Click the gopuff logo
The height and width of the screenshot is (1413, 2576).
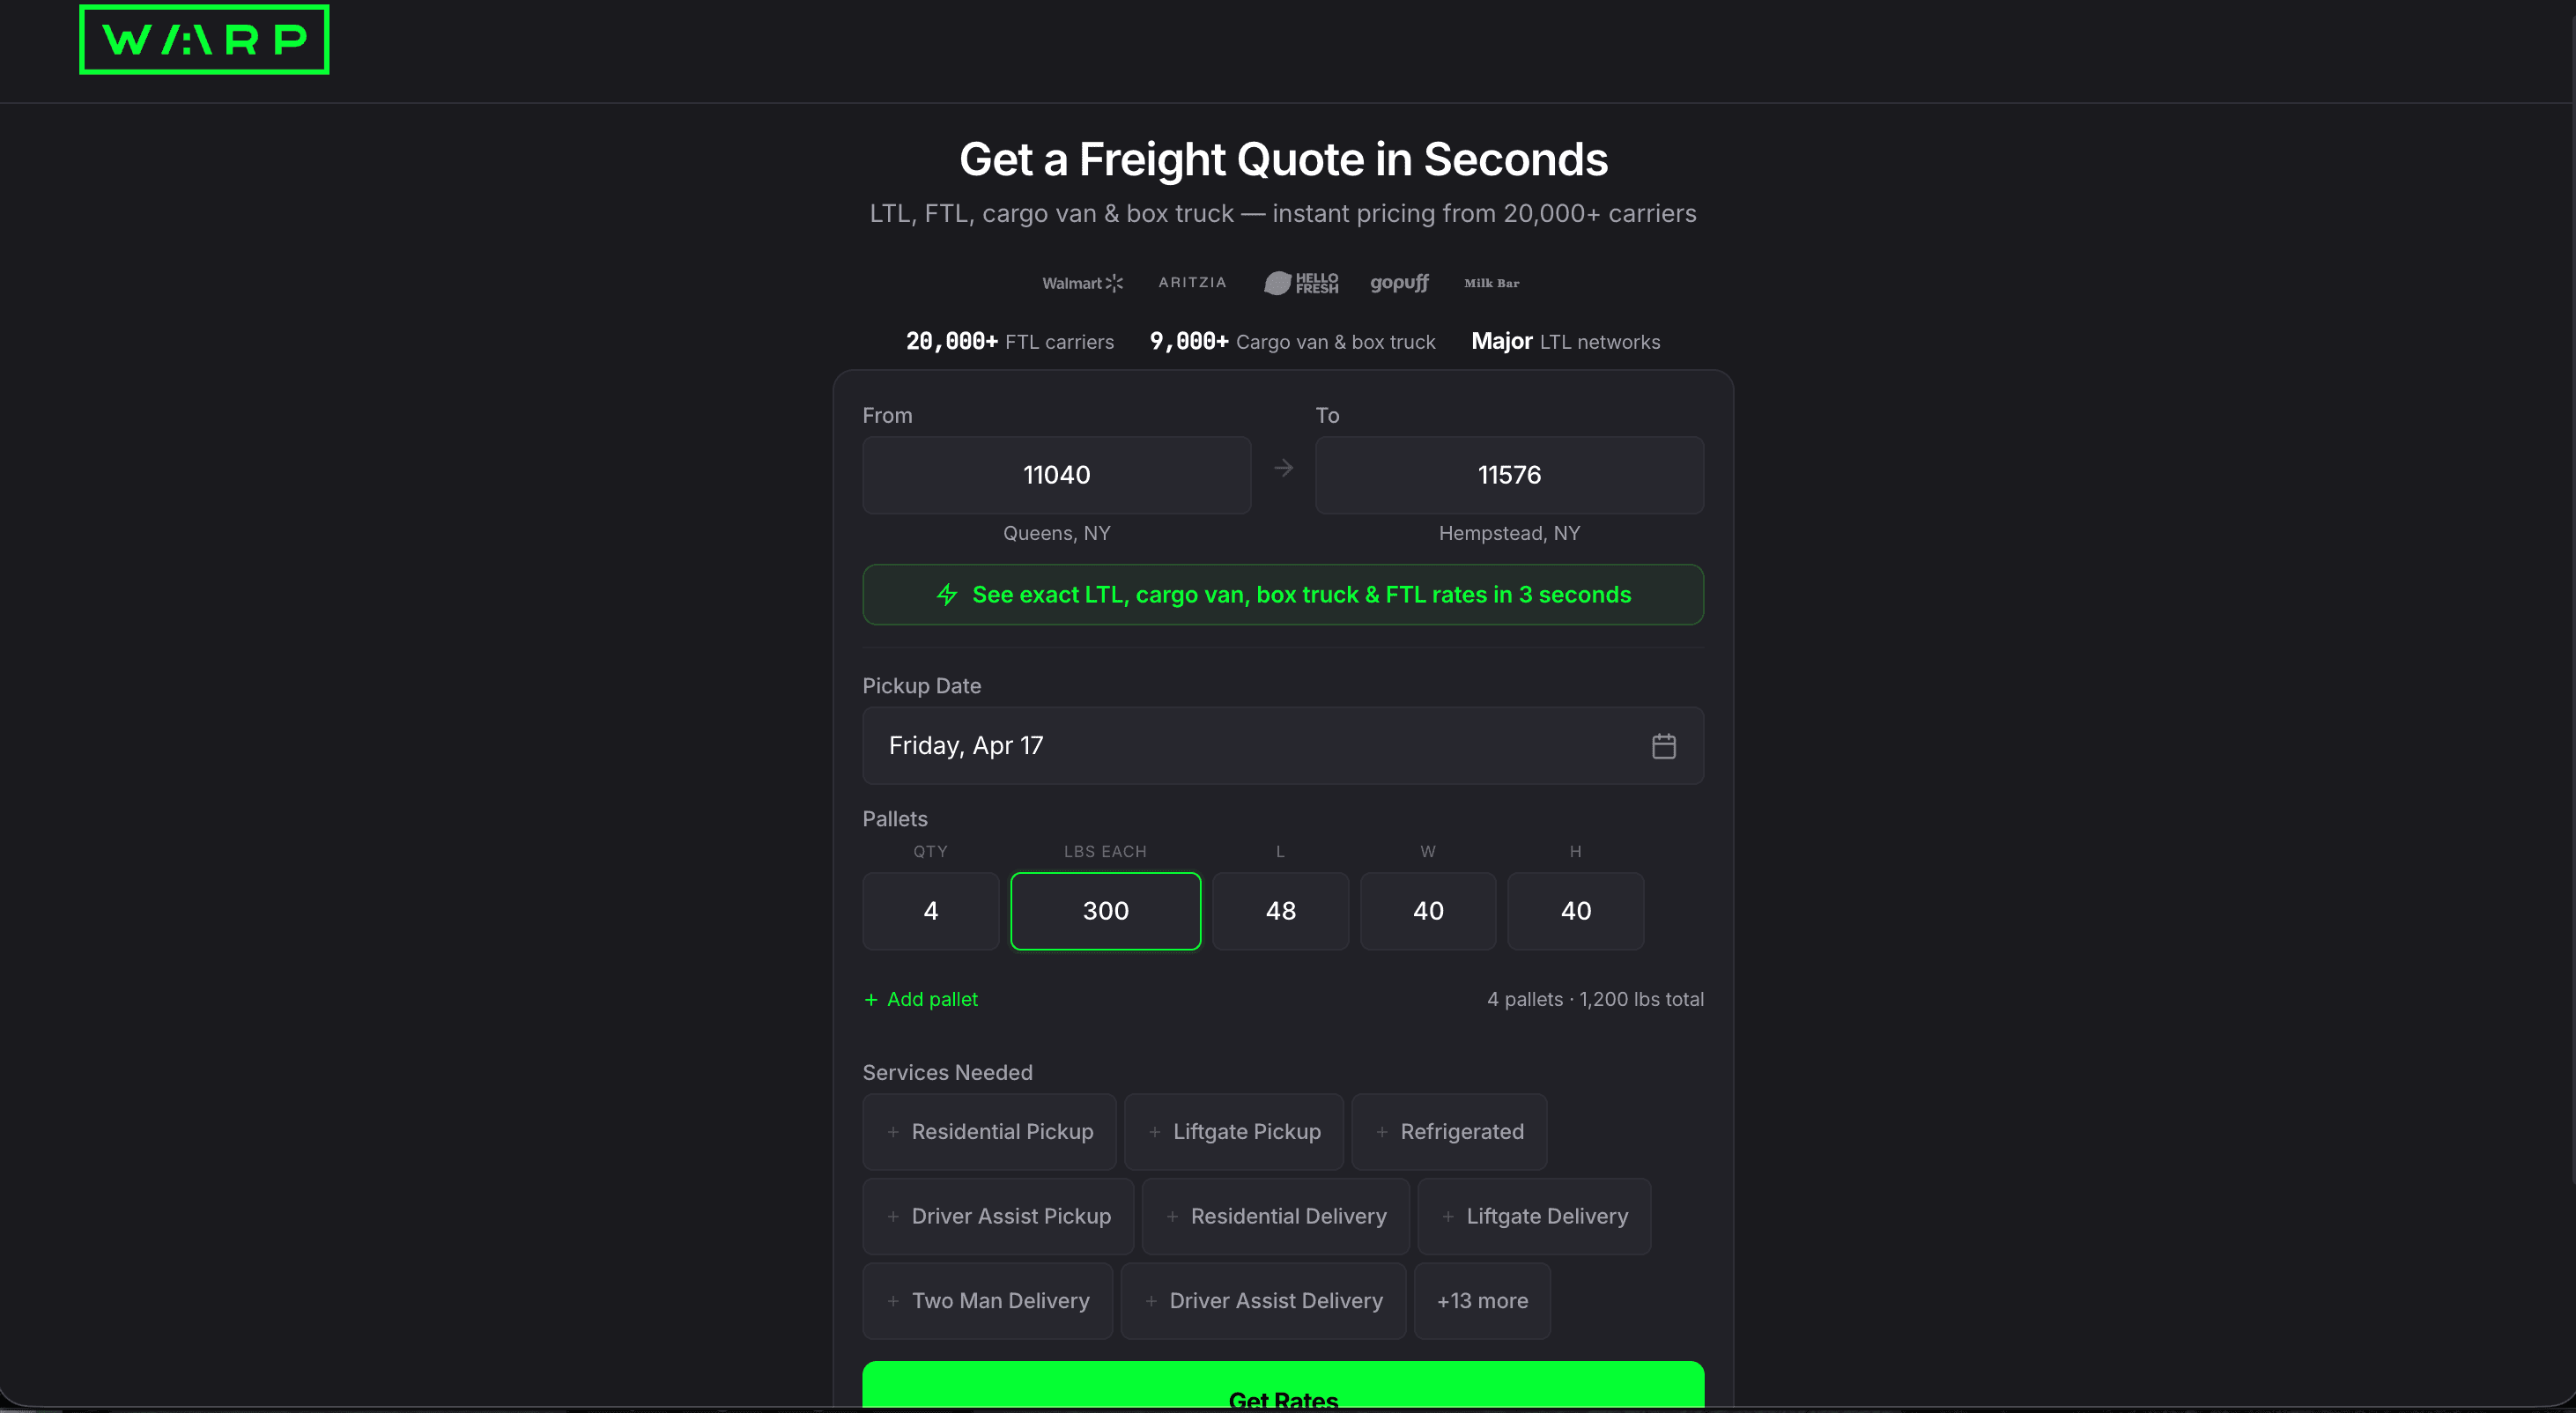click(x=1399, y=283)
